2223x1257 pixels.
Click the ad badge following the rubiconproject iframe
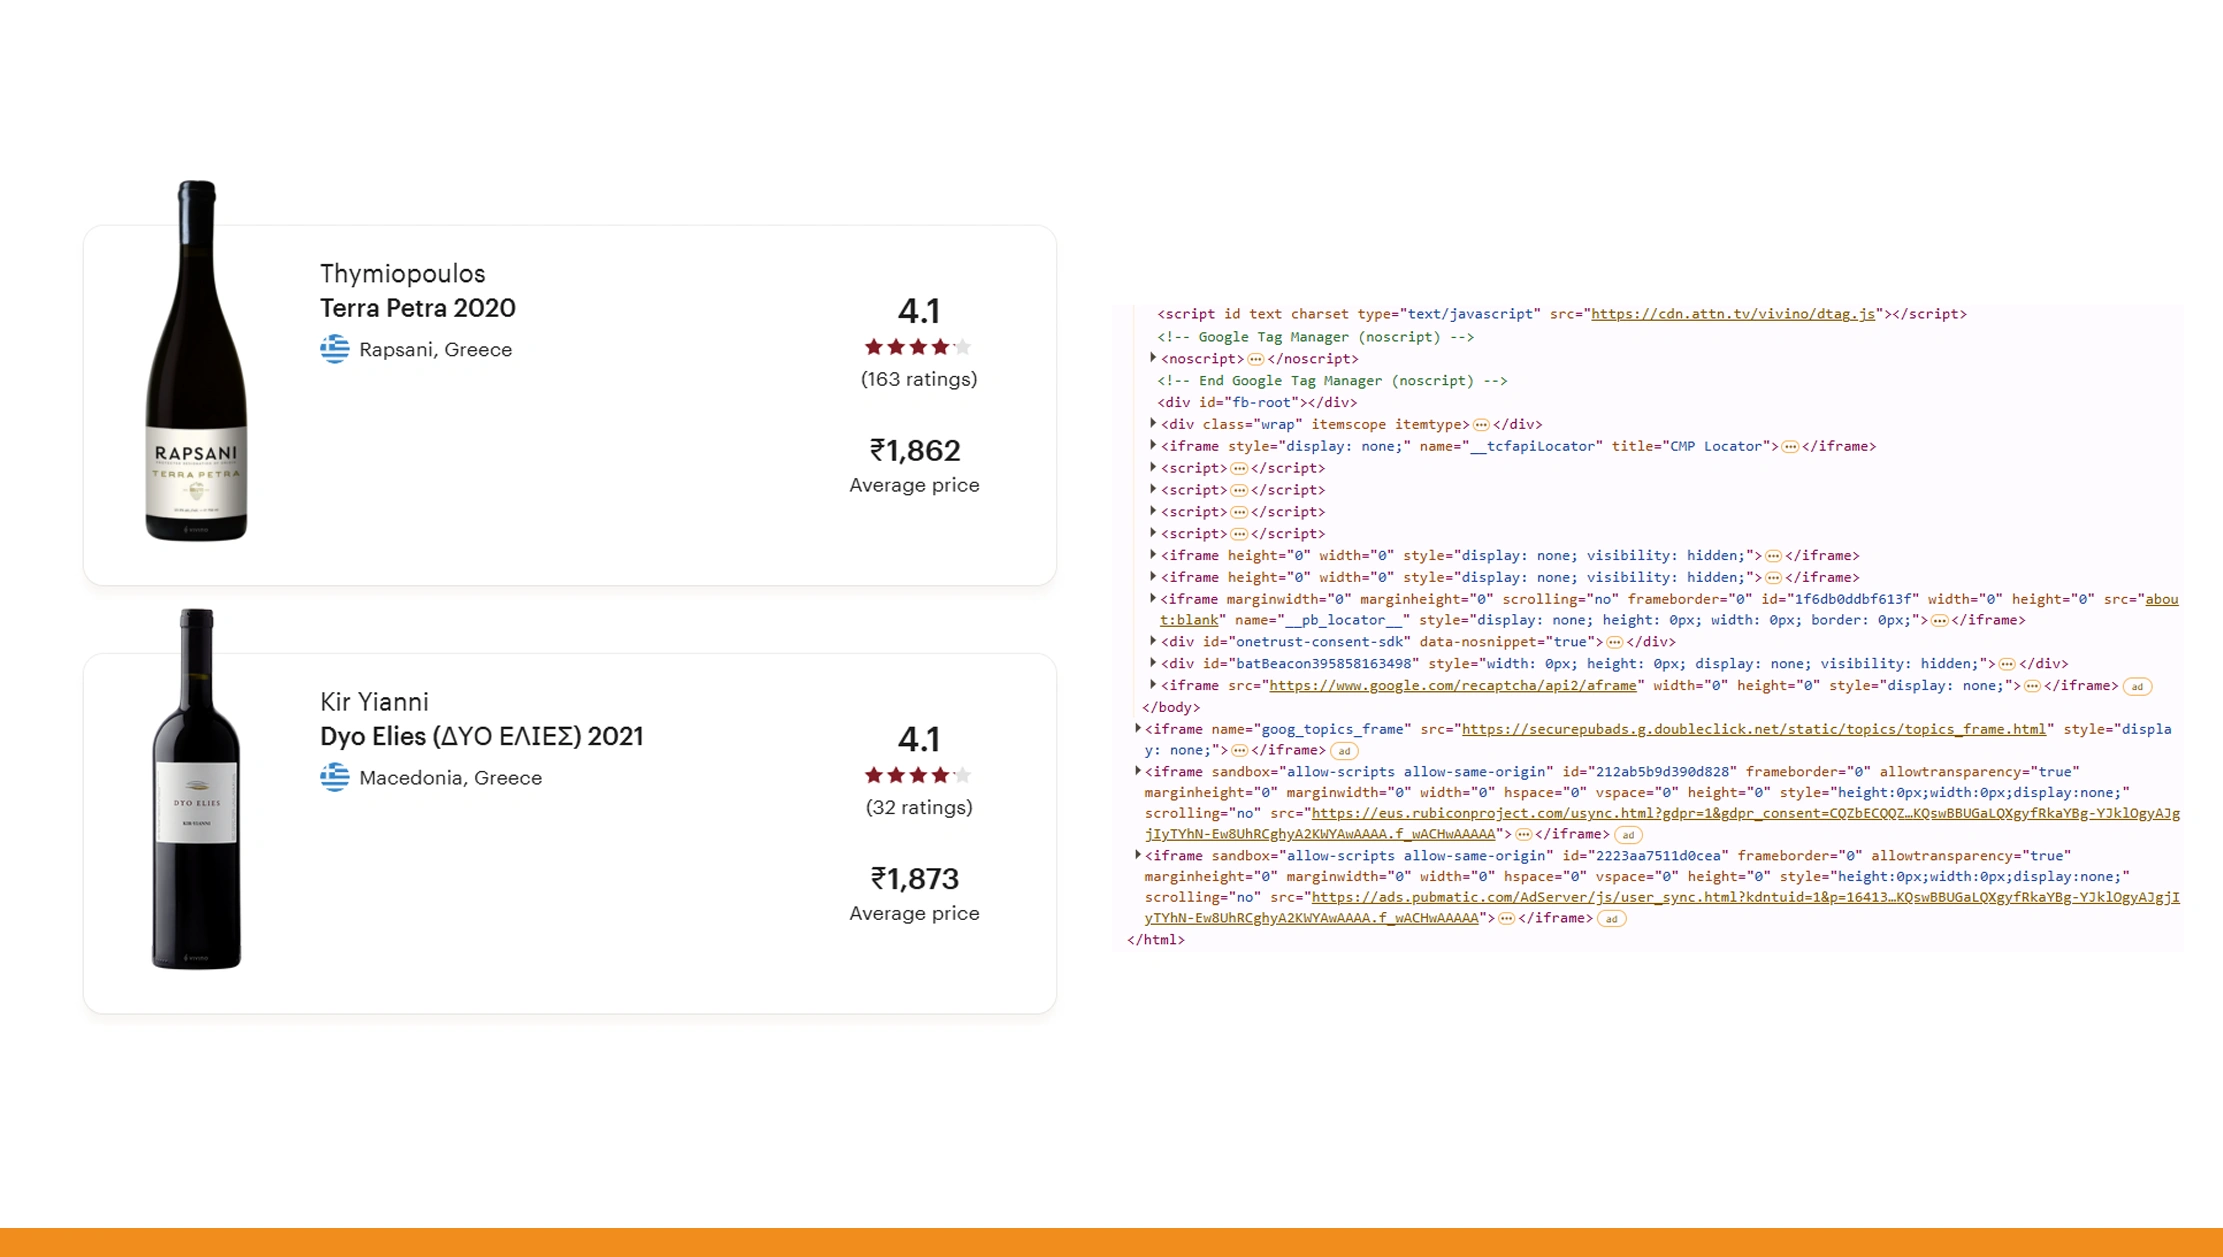pyautogui.click(x=1626, y=834)
